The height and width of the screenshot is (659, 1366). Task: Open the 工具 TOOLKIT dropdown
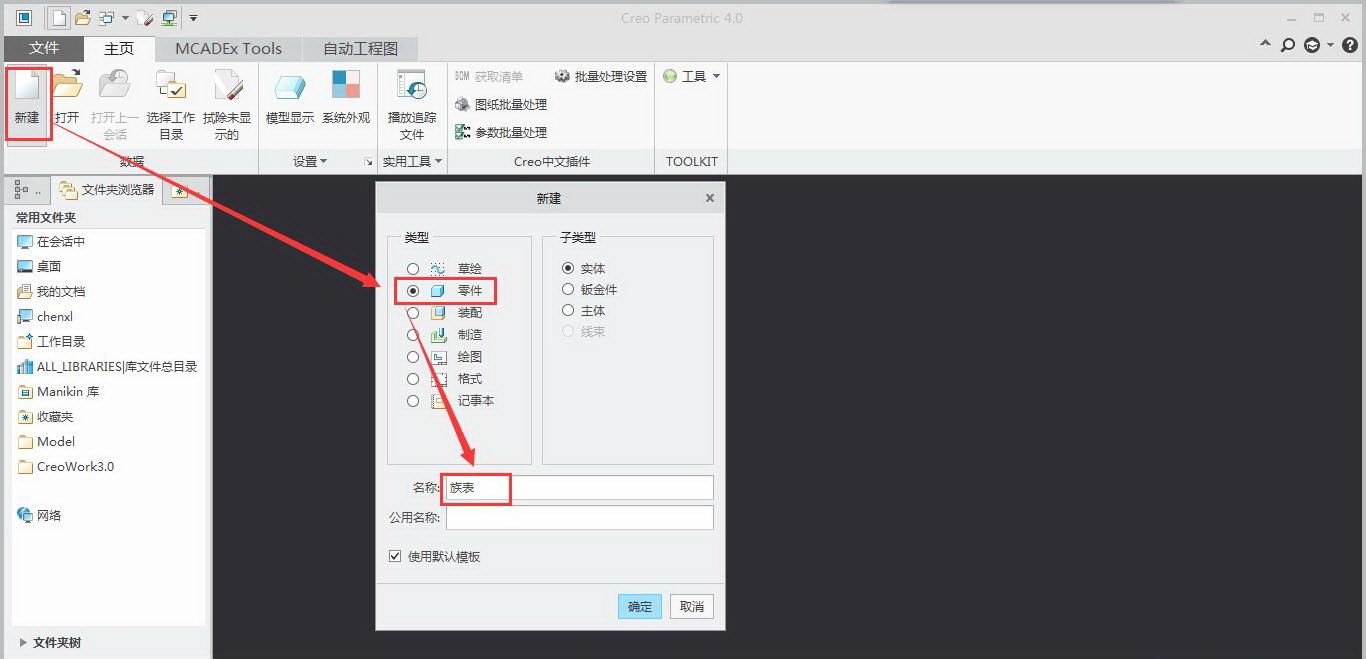(x=692, y=76)
